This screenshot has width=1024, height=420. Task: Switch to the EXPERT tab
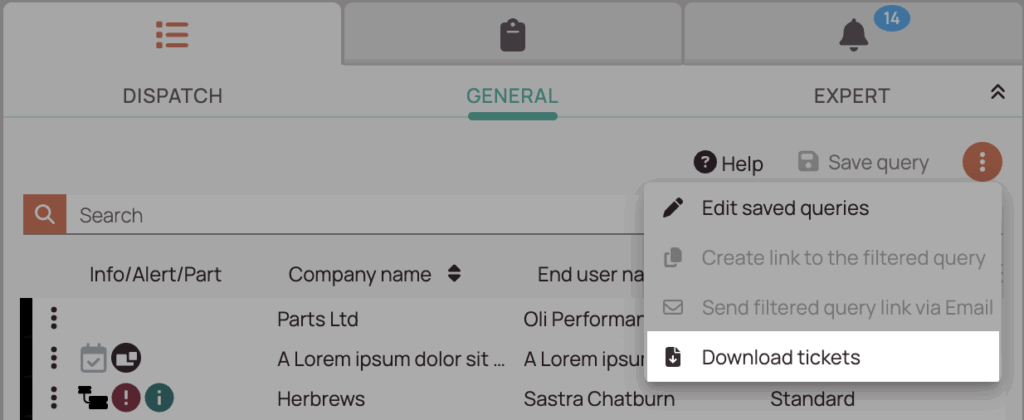point(852,96)
